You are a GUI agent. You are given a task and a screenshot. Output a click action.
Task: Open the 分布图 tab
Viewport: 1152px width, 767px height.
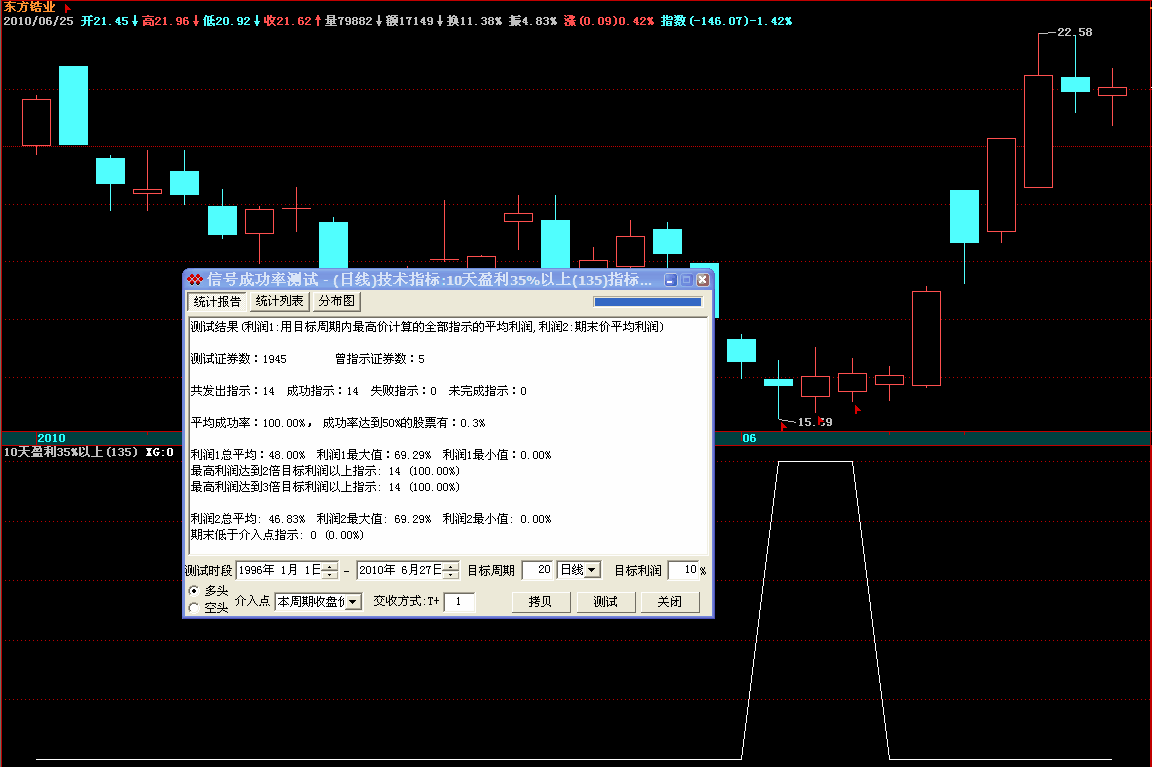pos(337,301)
